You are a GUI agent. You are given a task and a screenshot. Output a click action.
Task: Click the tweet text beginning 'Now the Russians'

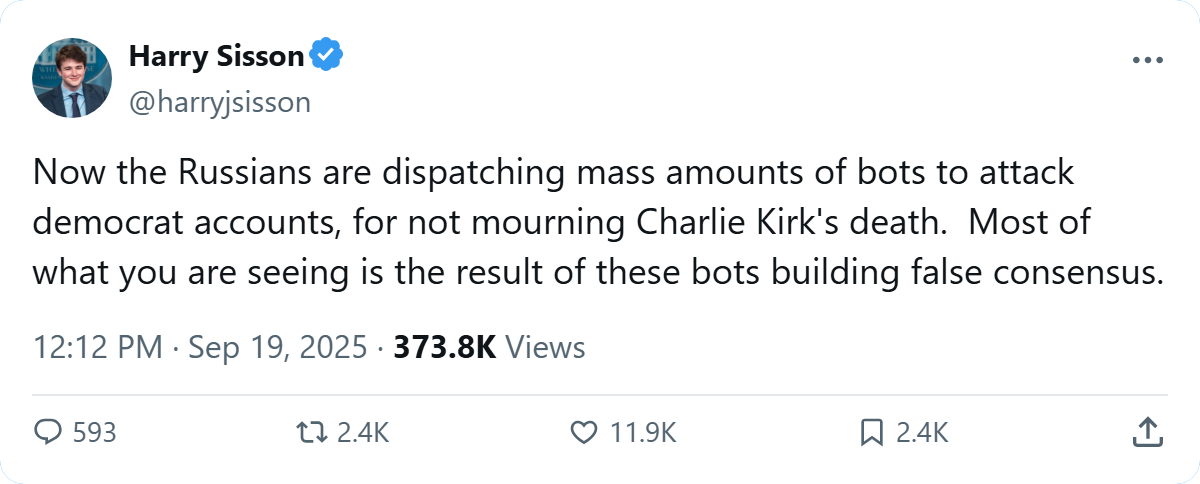tap(600, 222)
